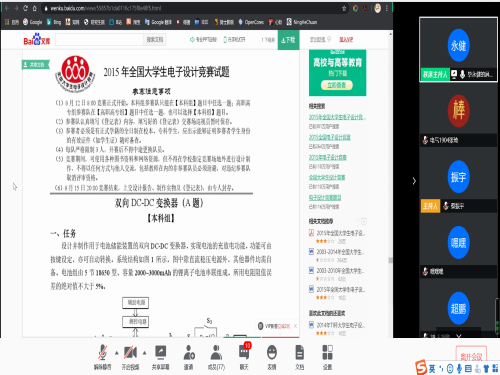Open the chat with unread badge

(x=244, y=357)
